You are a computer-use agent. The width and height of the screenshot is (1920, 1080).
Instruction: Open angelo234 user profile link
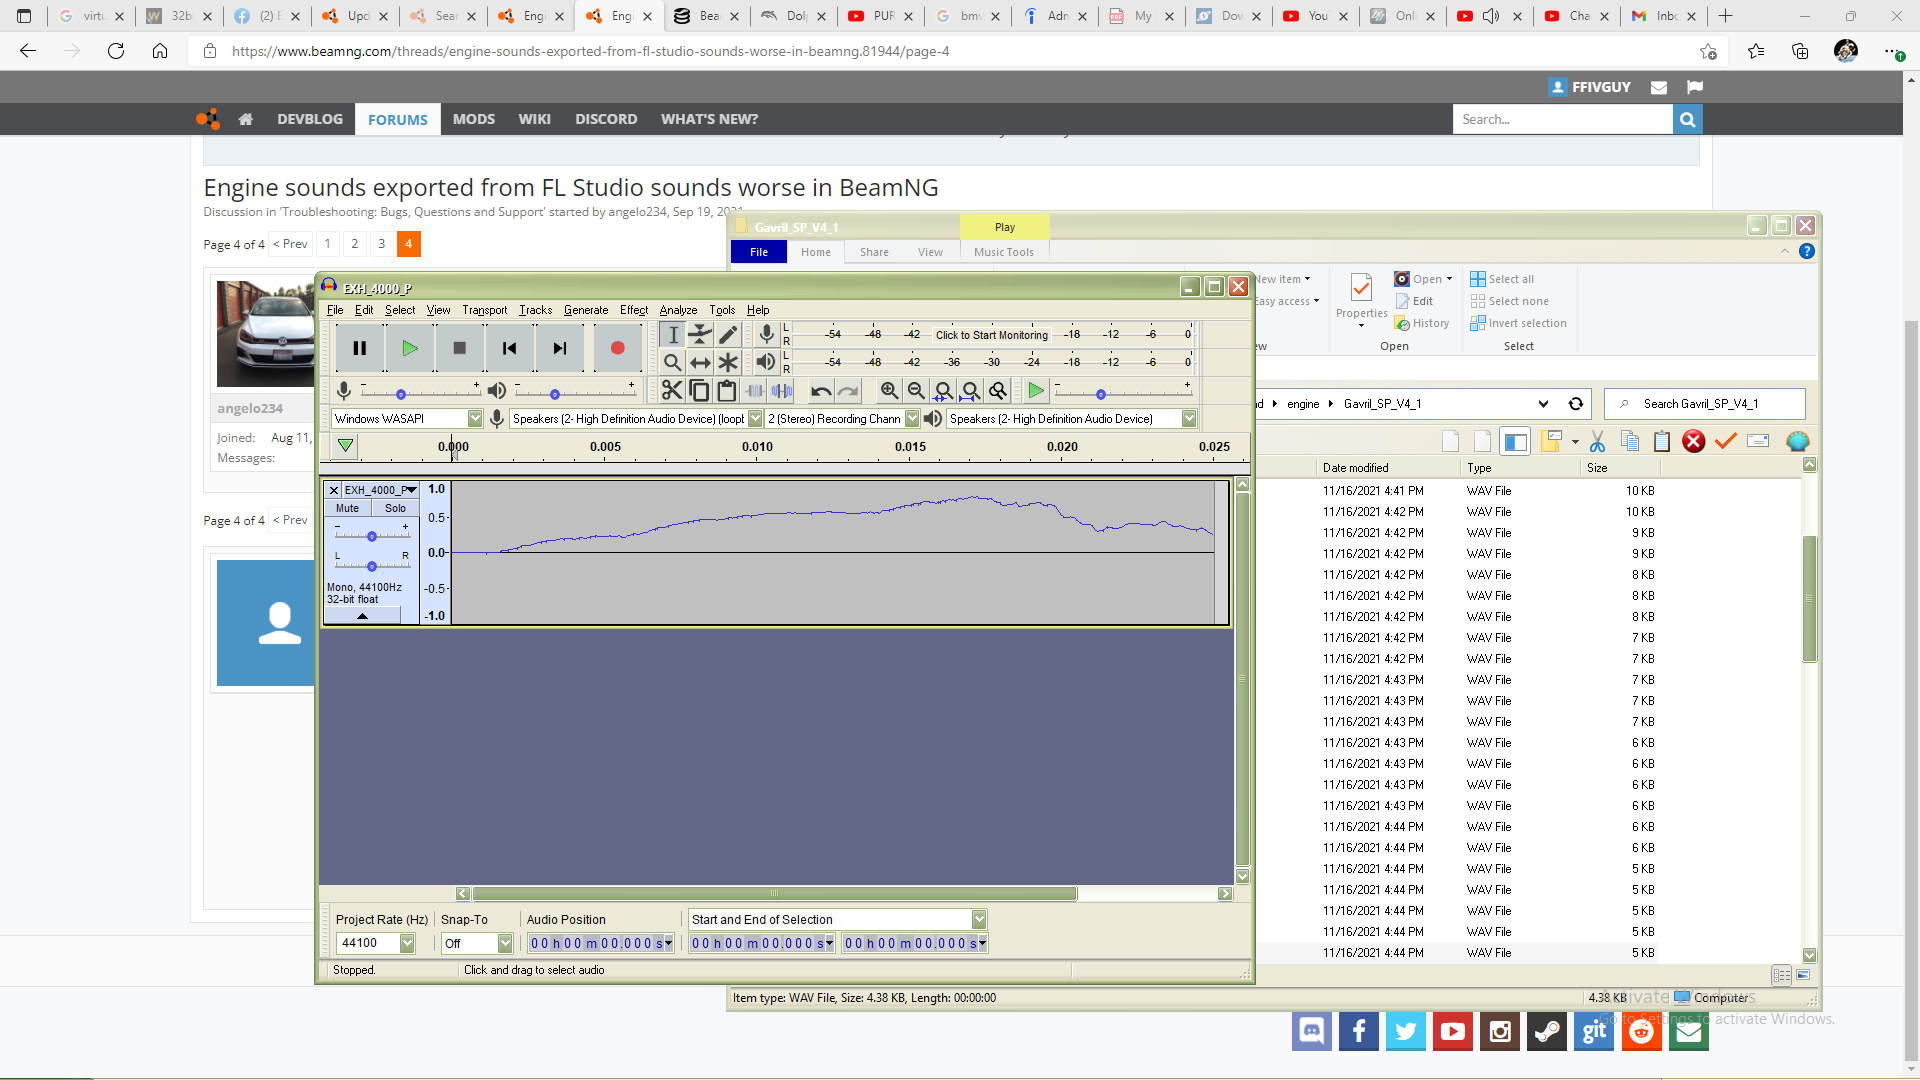[250, 408]
